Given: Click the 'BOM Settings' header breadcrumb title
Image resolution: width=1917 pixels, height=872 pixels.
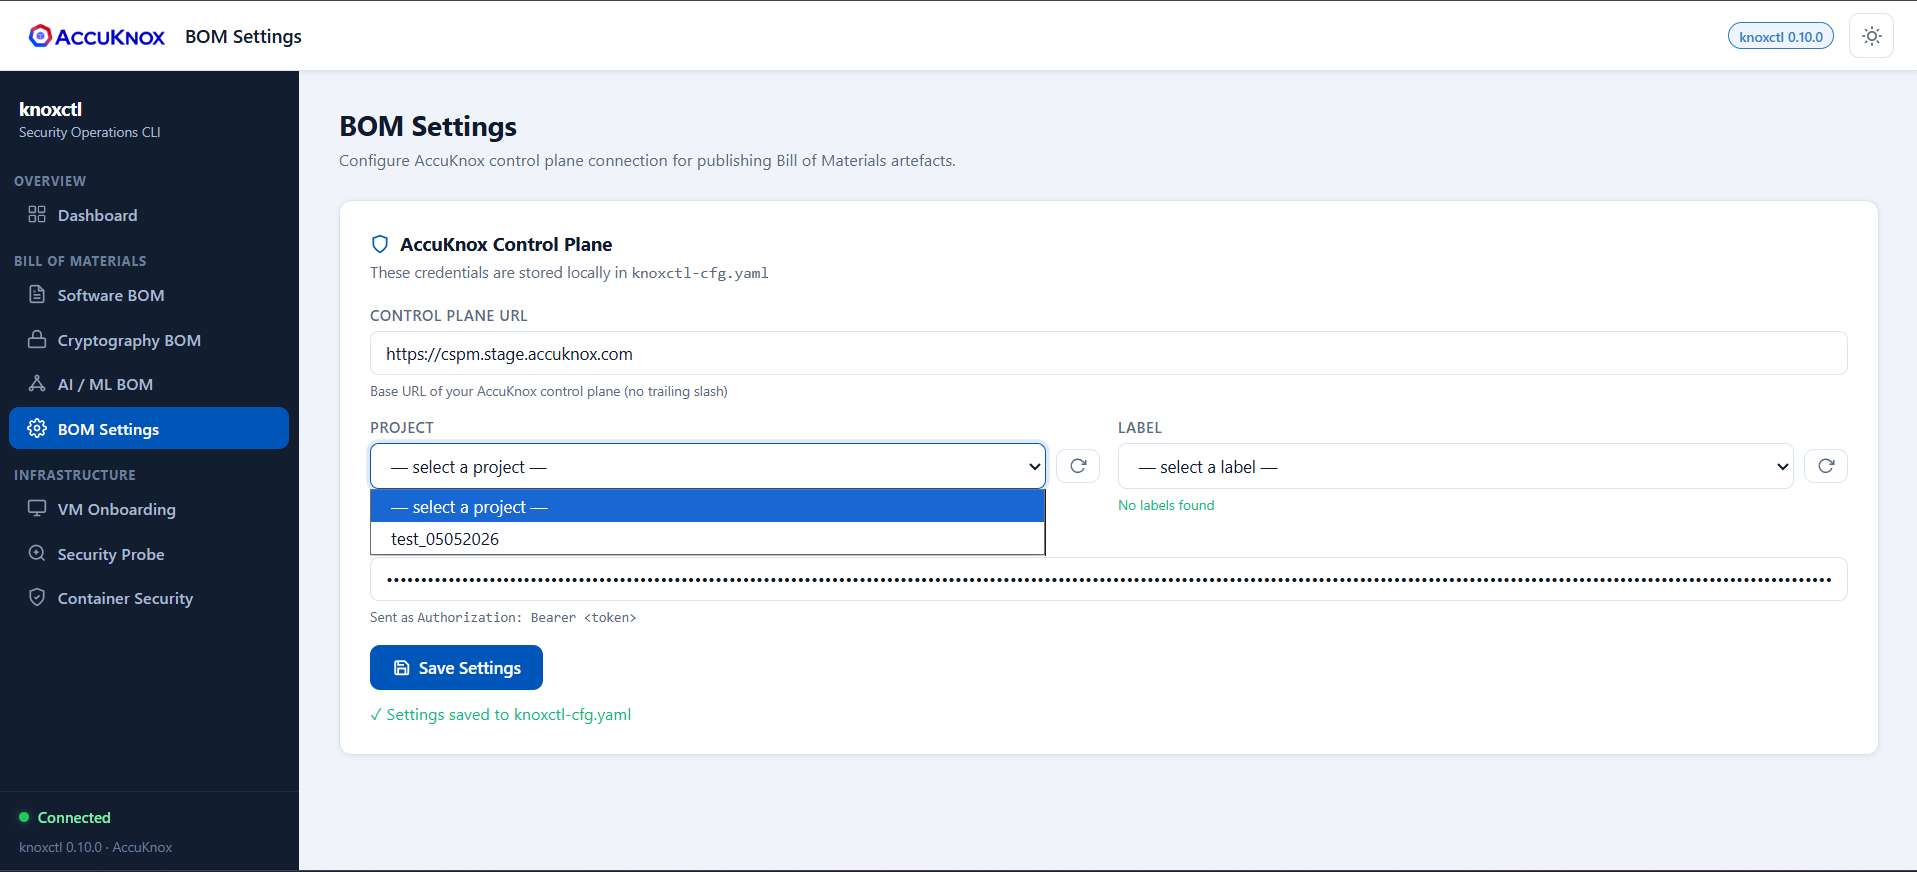Looking at the screenshot, I should [243, 36].
